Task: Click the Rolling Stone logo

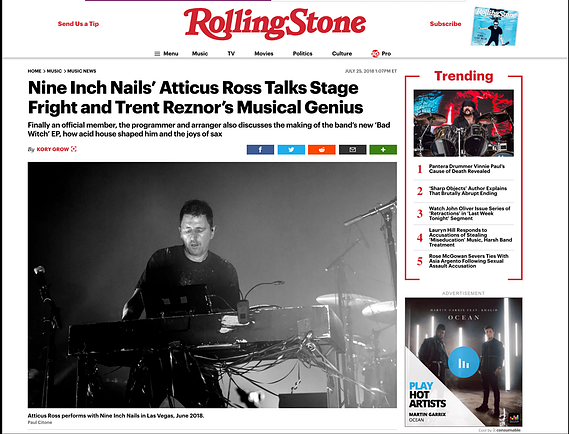Action: coord(275,24)
